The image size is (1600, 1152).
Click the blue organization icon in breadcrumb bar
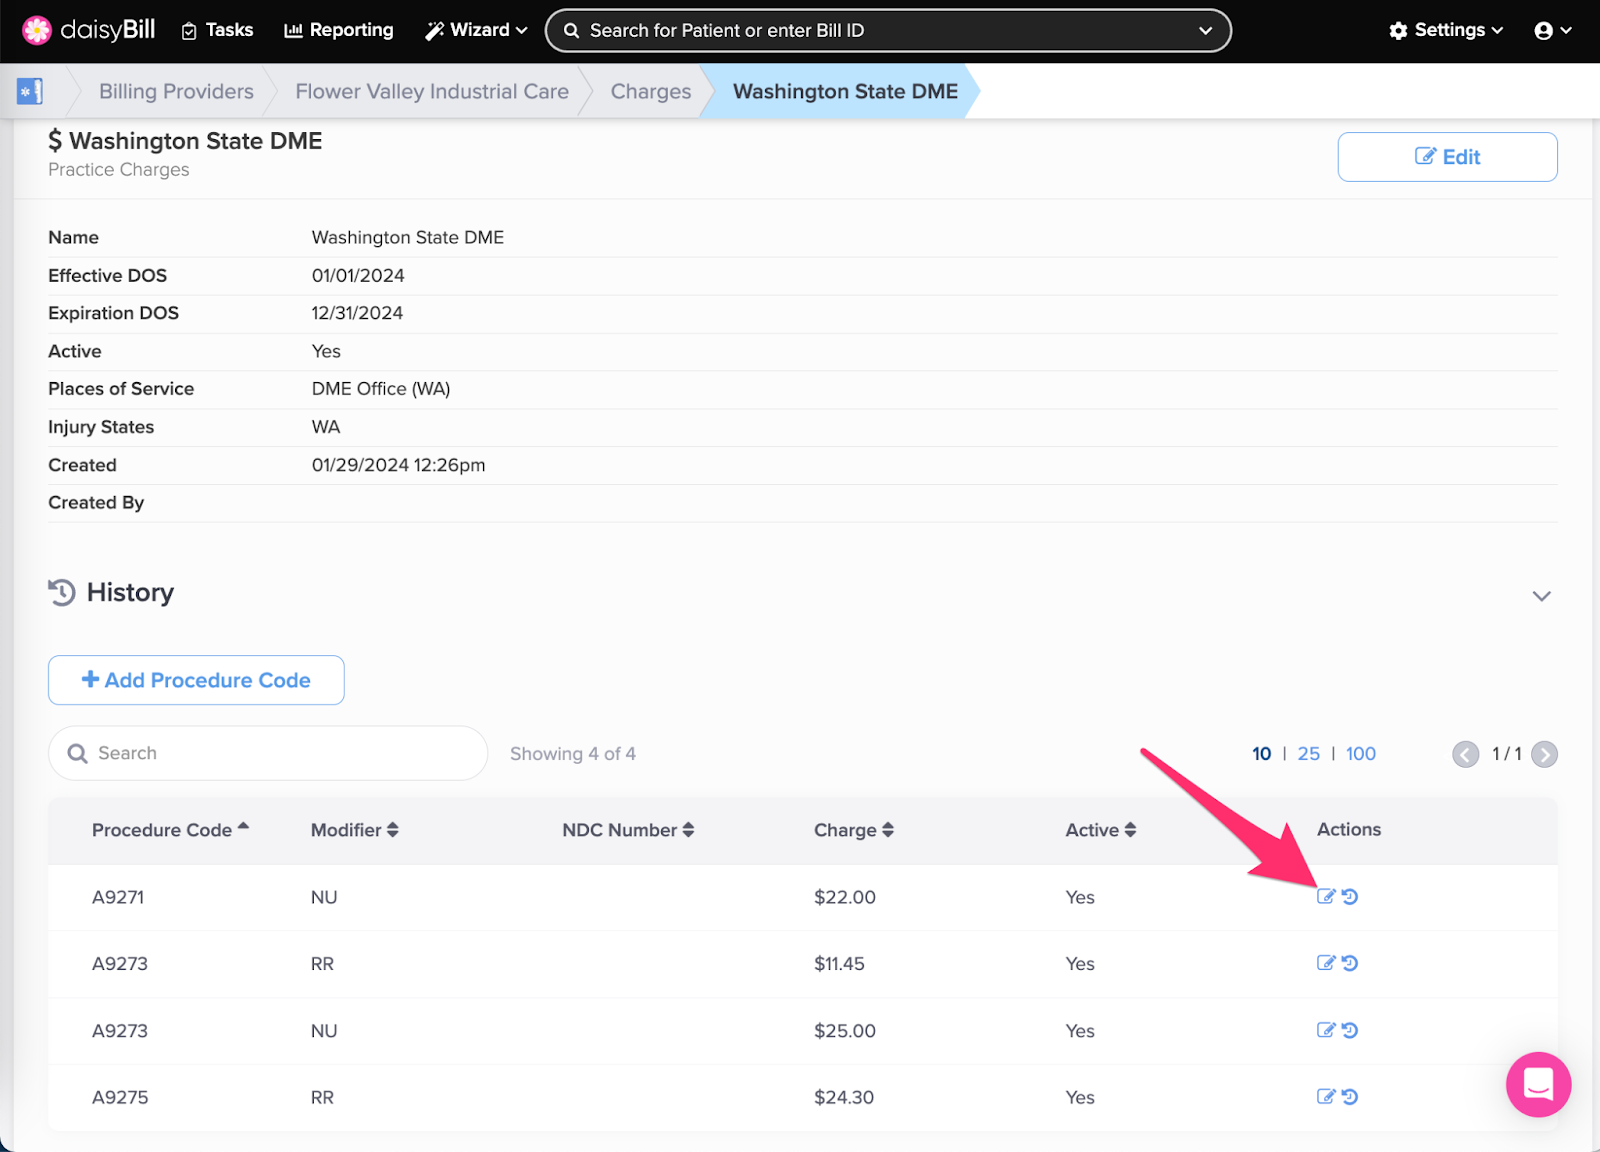pos(30,91)
